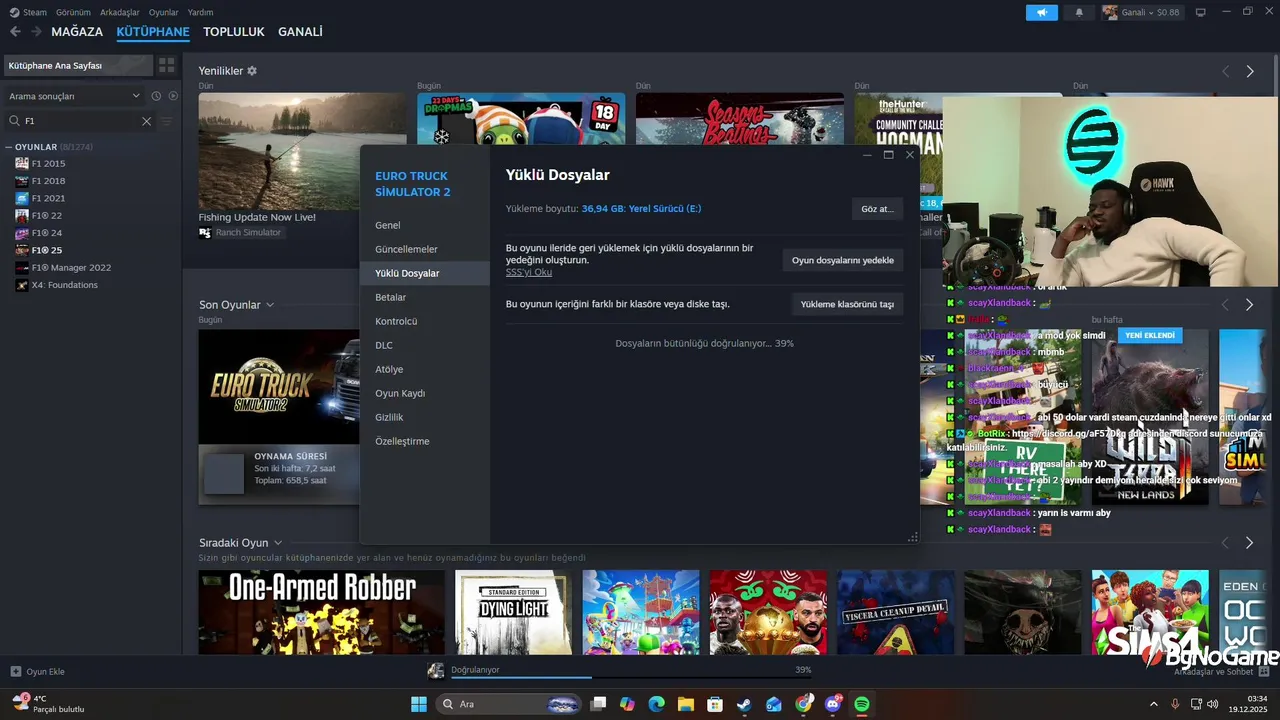Go forward with the right navigation arrow
The width and height of the screenshot is (1280, 720).
click(36, 31)
